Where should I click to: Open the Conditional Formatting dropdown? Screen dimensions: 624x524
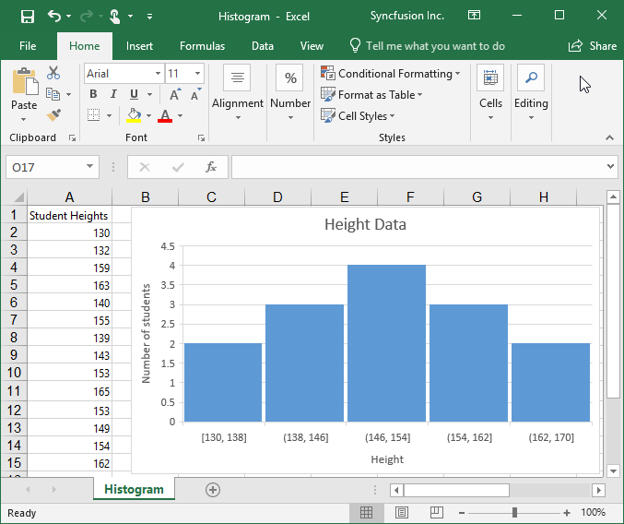point(391,73)
